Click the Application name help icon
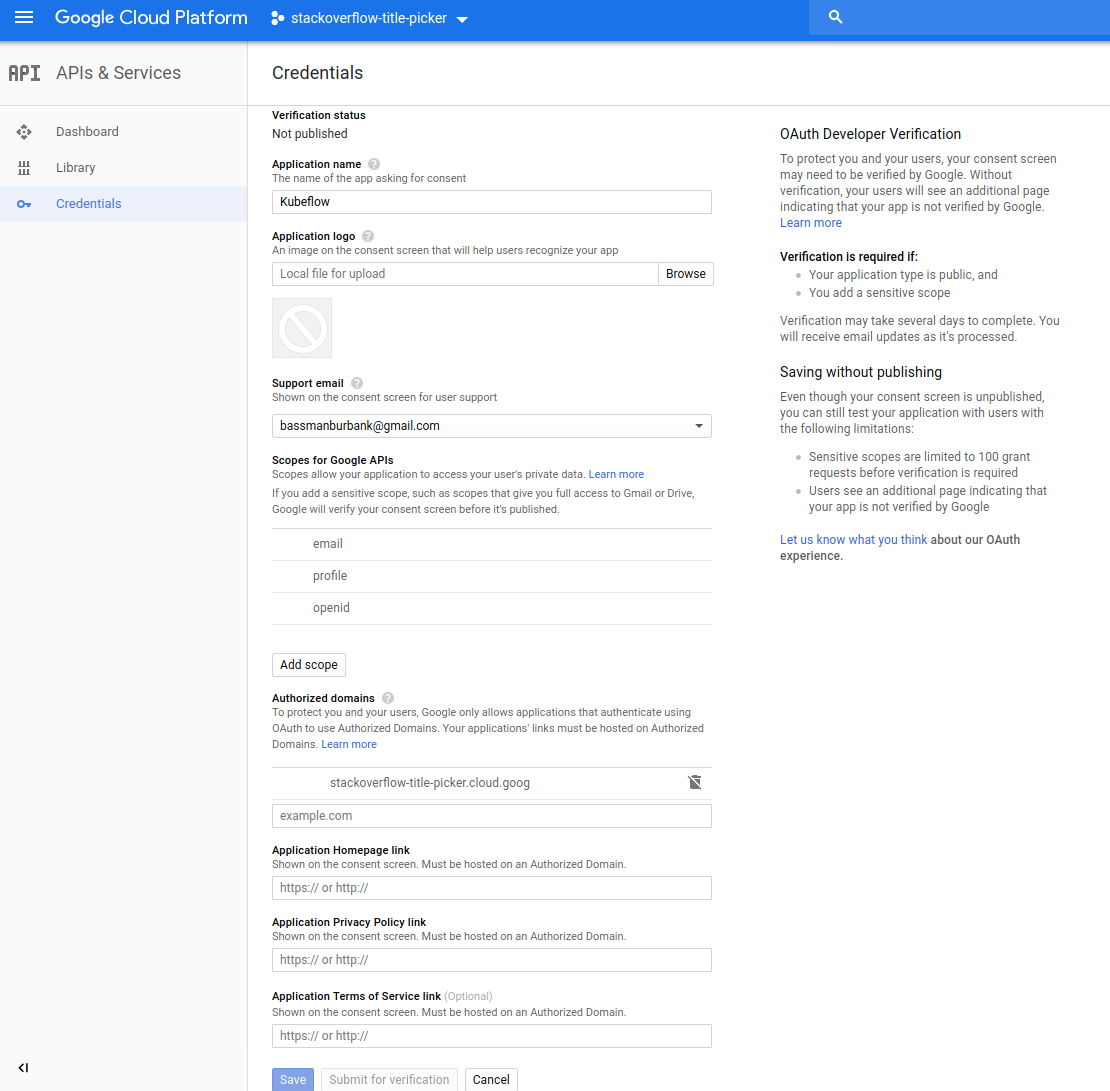The width and height of the screenshot is (1110, 1091). coord(373,163)
